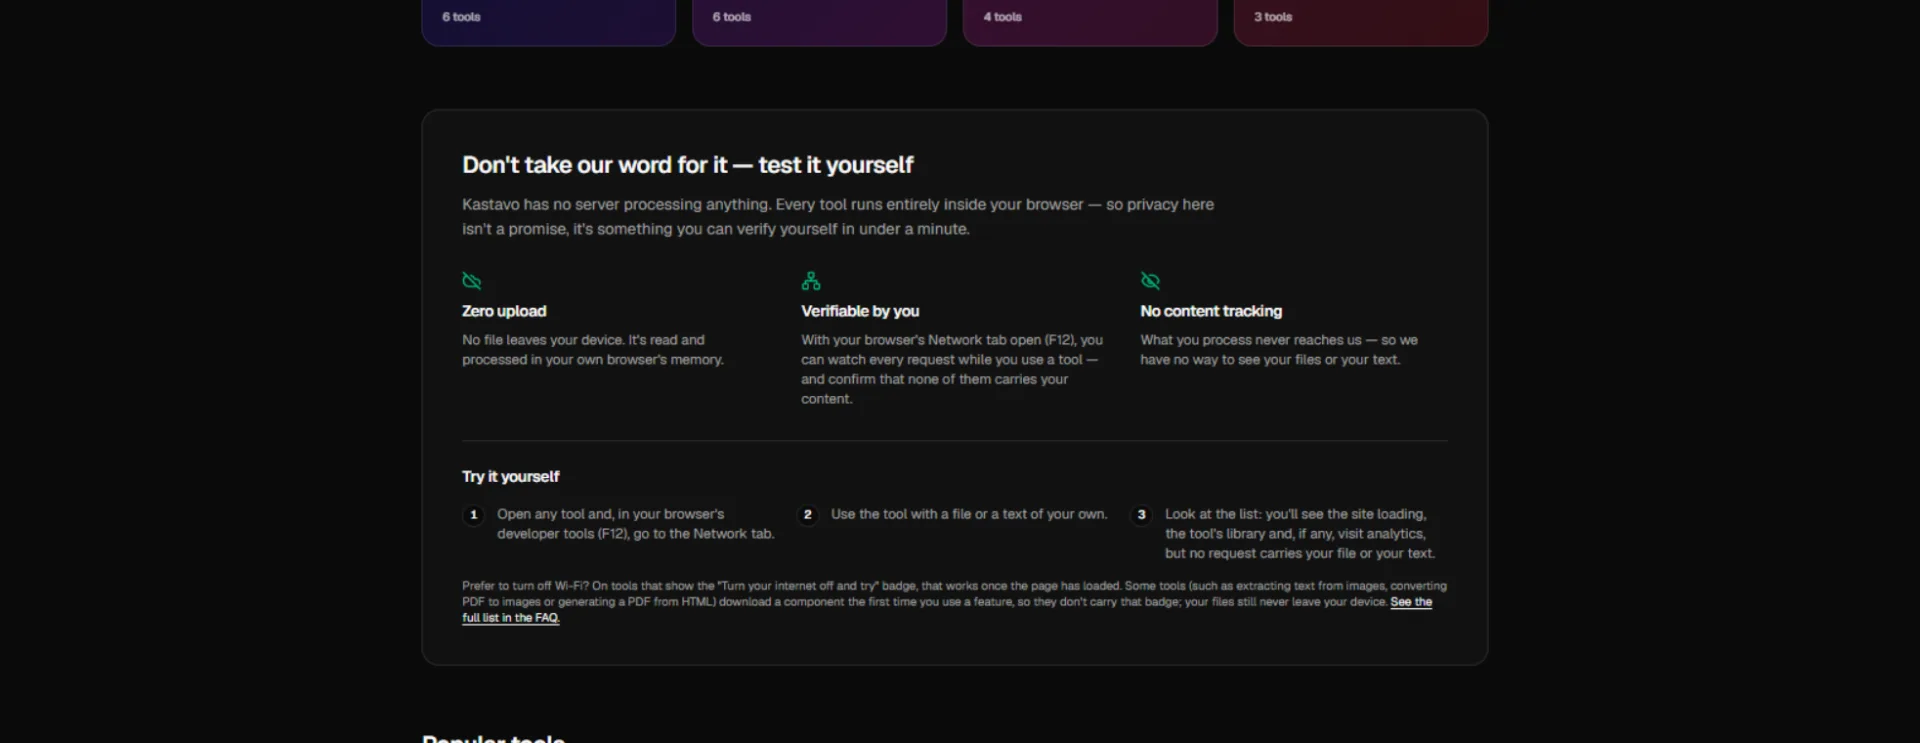This screenshot has height=743, width=1920.
Task: Open the category card labeled 3 tools
Action: [1361, 22]
